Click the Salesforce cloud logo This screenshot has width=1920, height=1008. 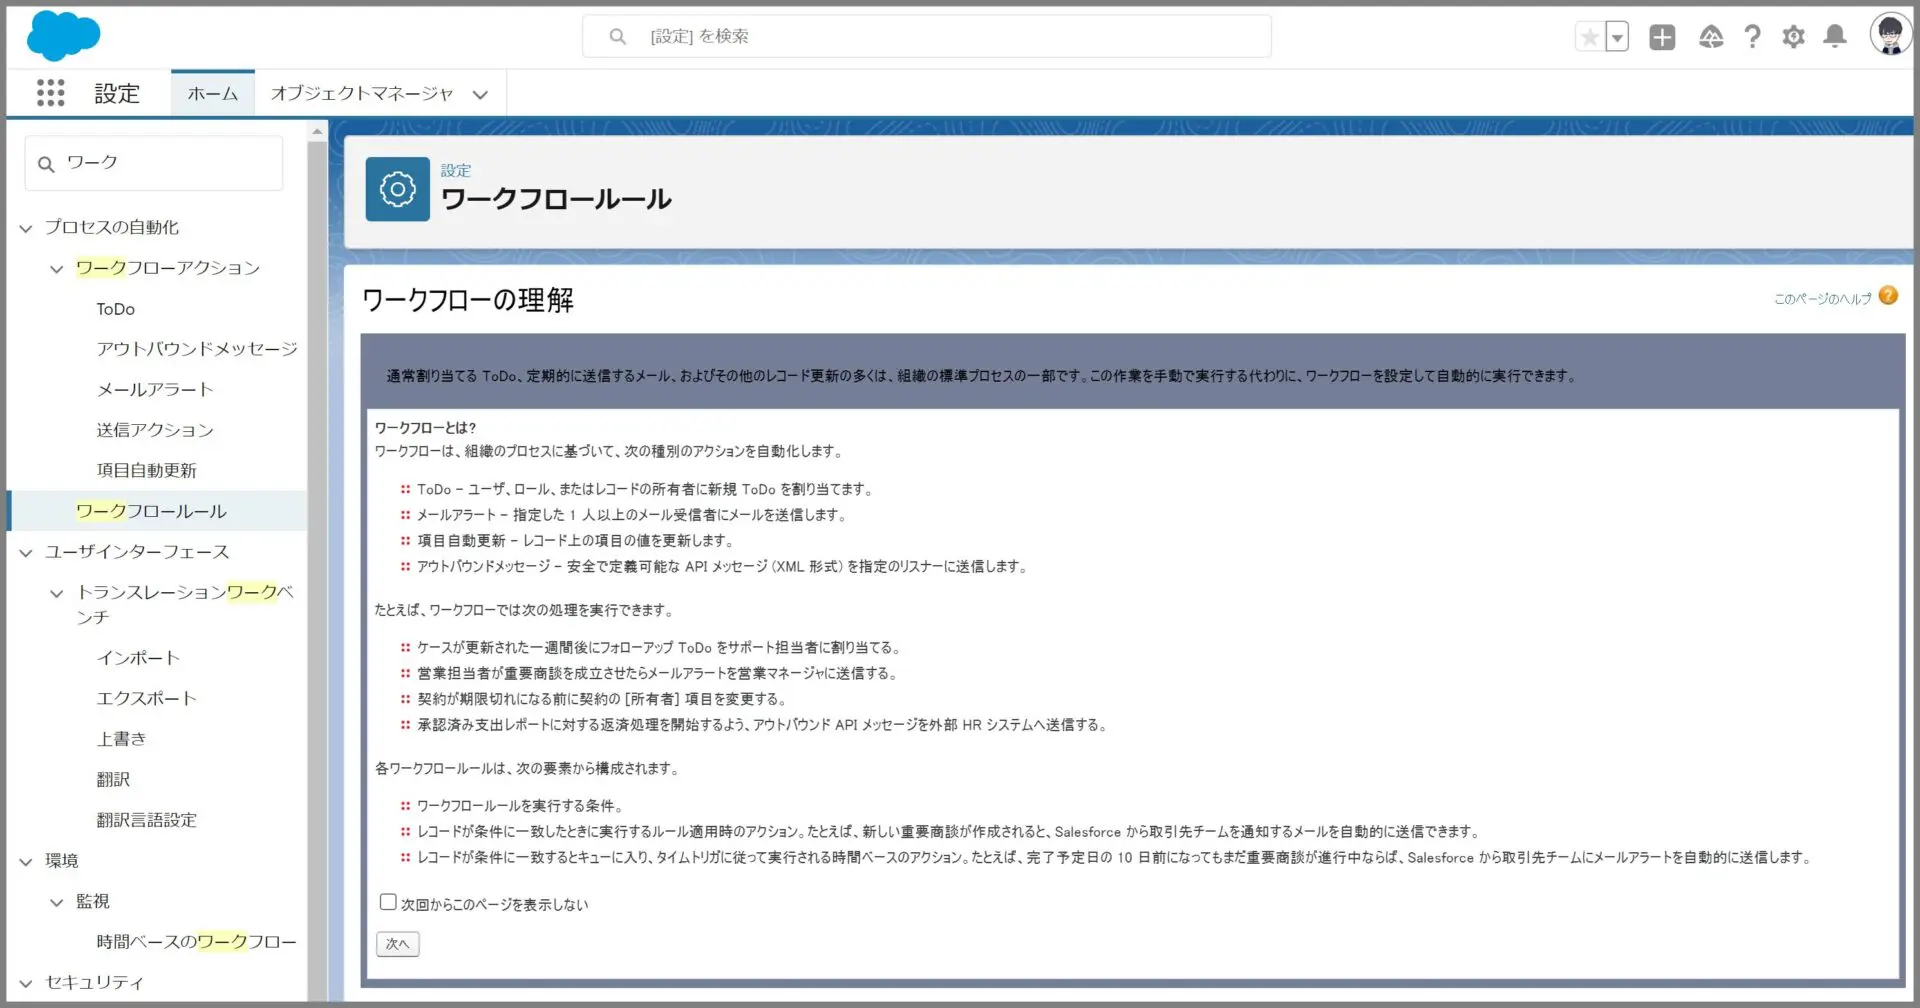pyautogui.click(x=63, y=36)
